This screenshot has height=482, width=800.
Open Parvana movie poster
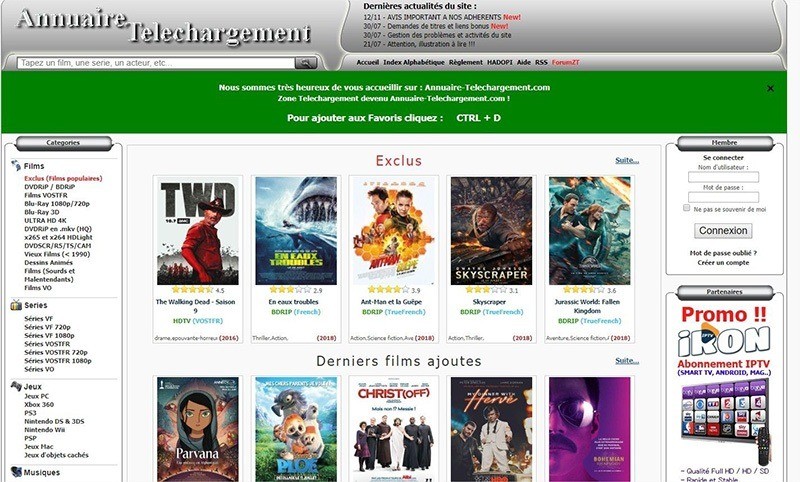[x=197, y=429]
